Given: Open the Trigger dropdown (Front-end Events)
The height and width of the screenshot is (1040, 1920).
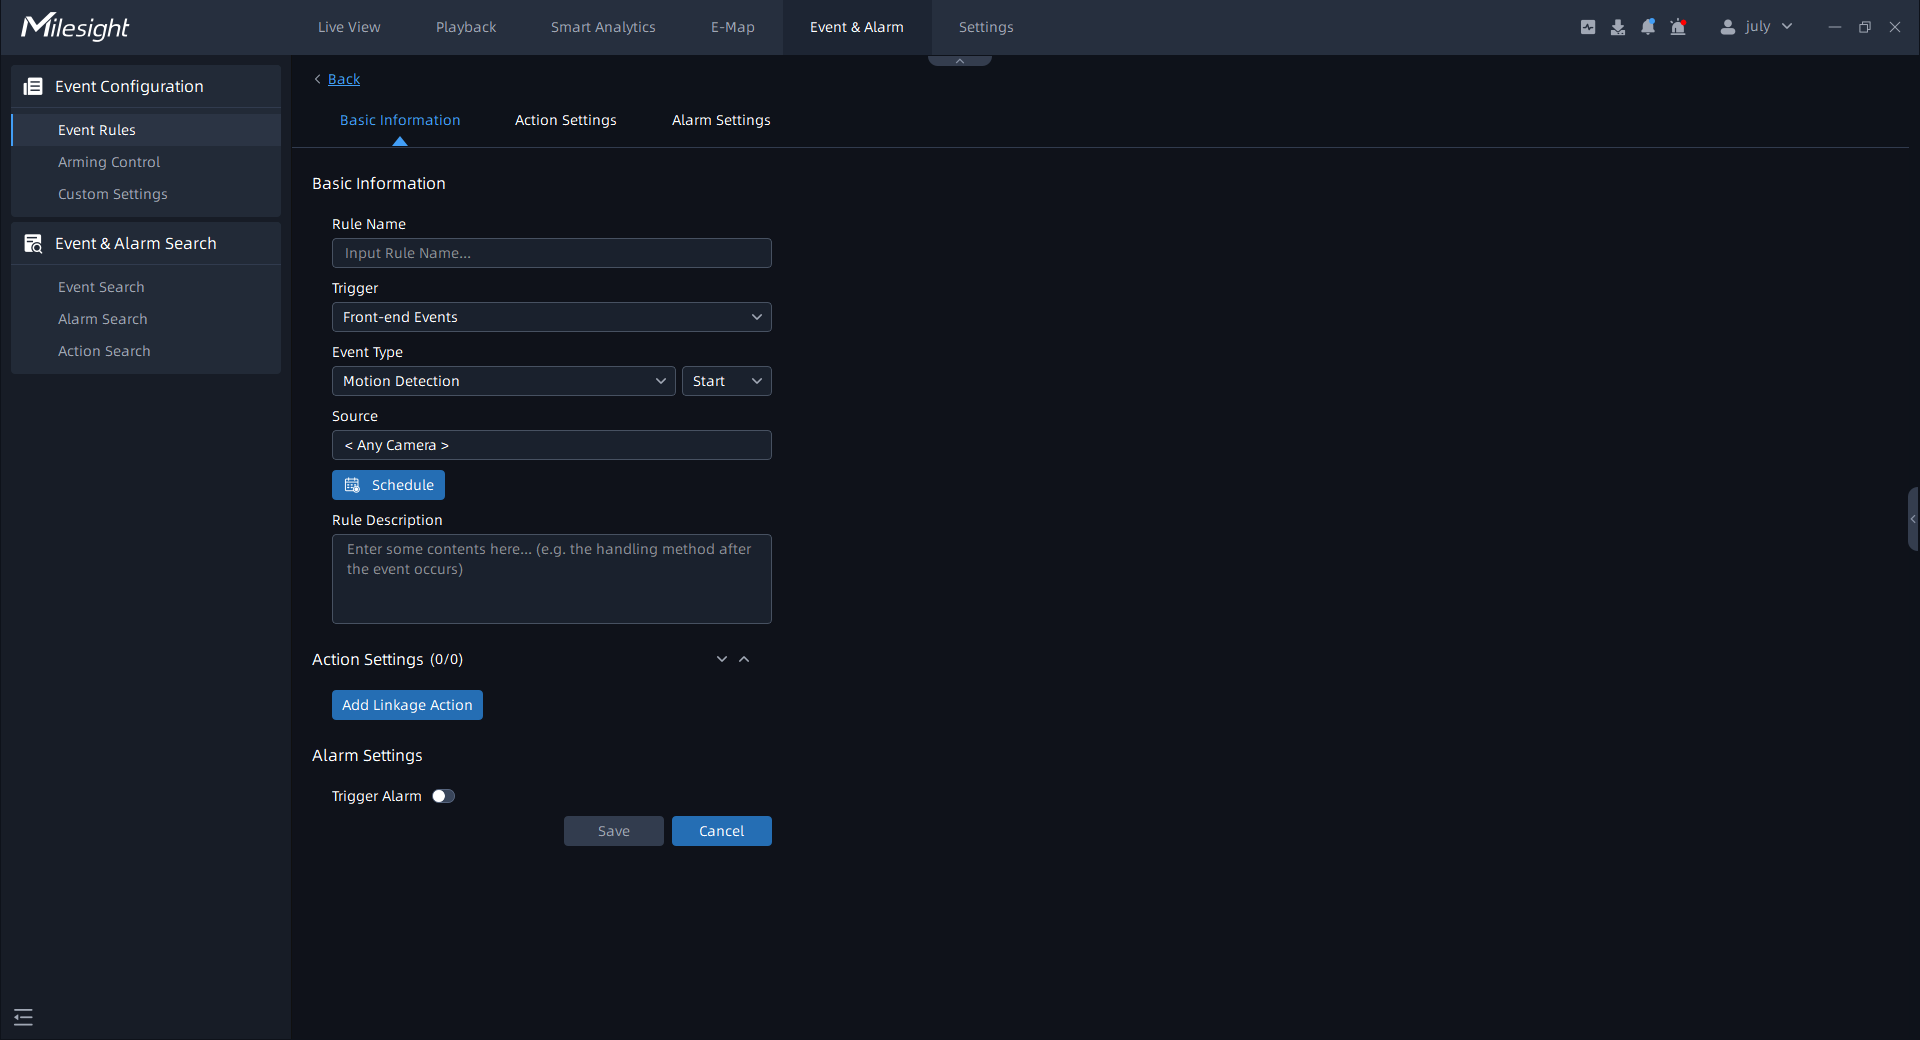Looking at the screenshot, I should 551,317.
